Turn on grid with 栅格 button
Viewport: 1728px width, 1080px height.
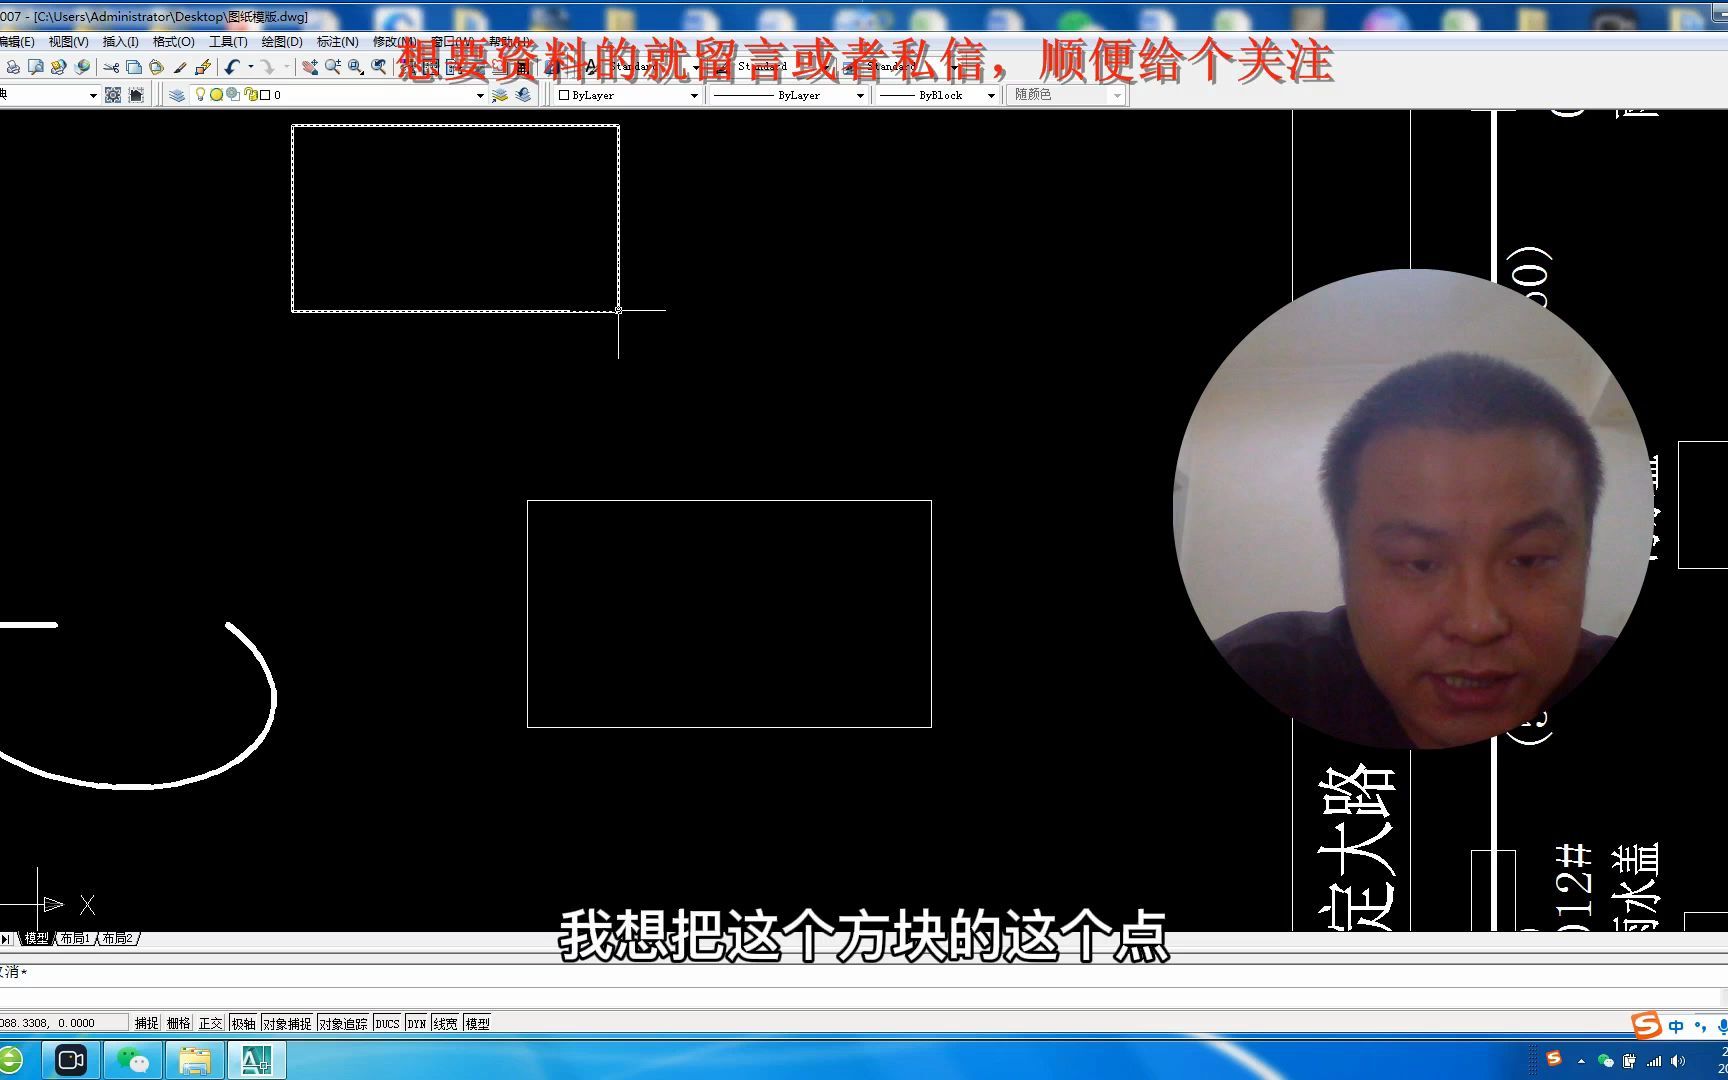[x=179, y=1022]
